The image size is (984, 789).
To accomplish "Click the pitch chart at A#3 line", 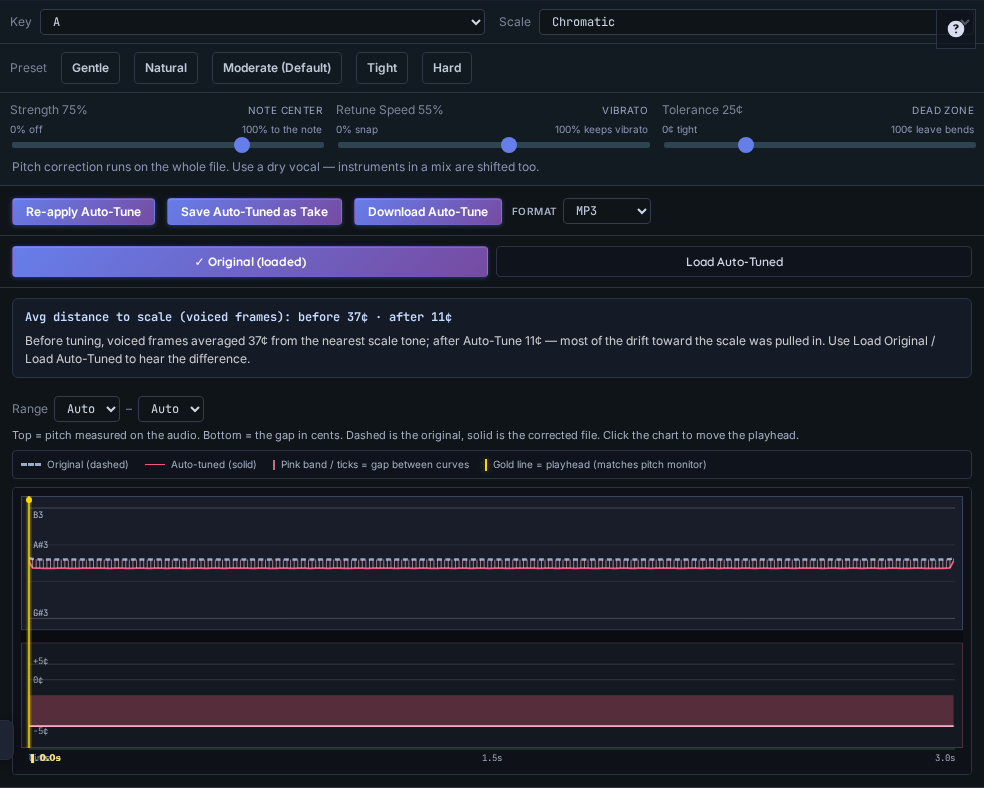I will (x=492, y=545).
